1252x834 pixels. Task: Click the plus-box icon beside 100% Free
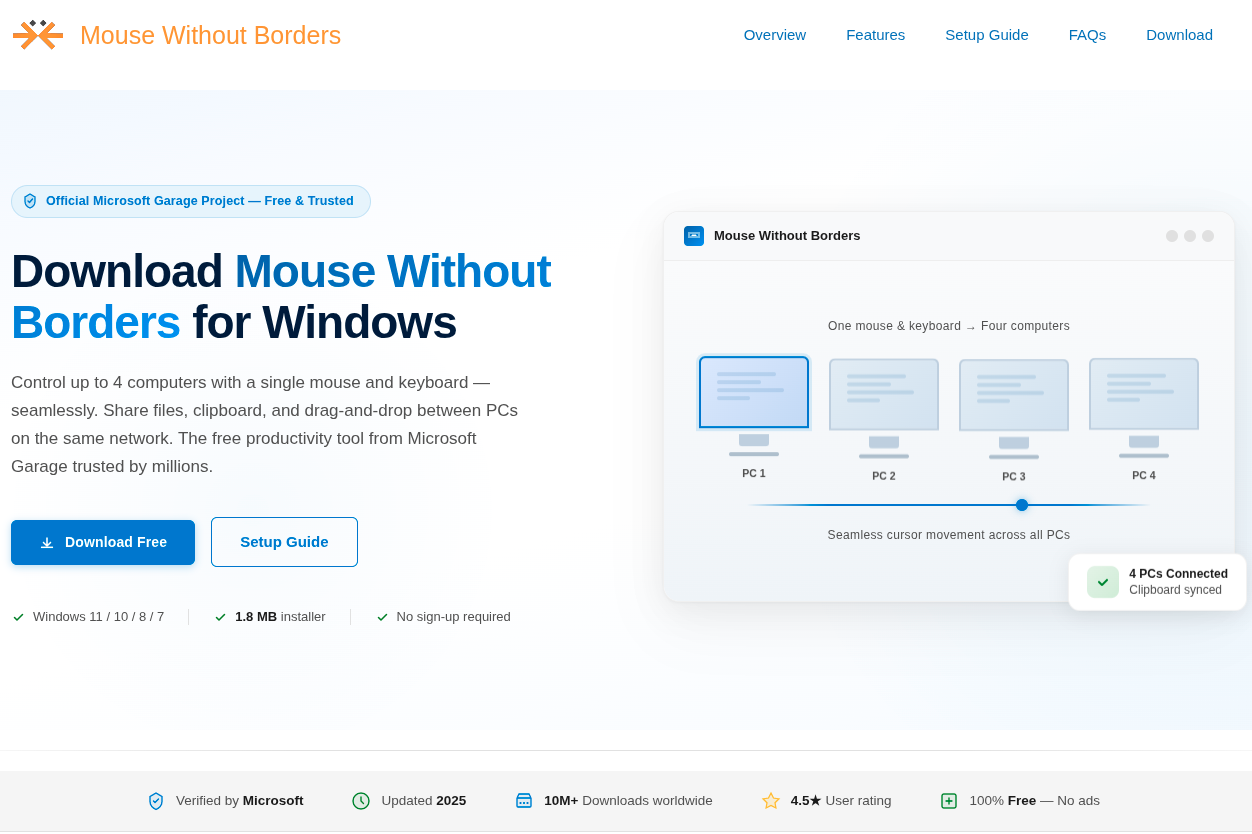pos(949,801)
